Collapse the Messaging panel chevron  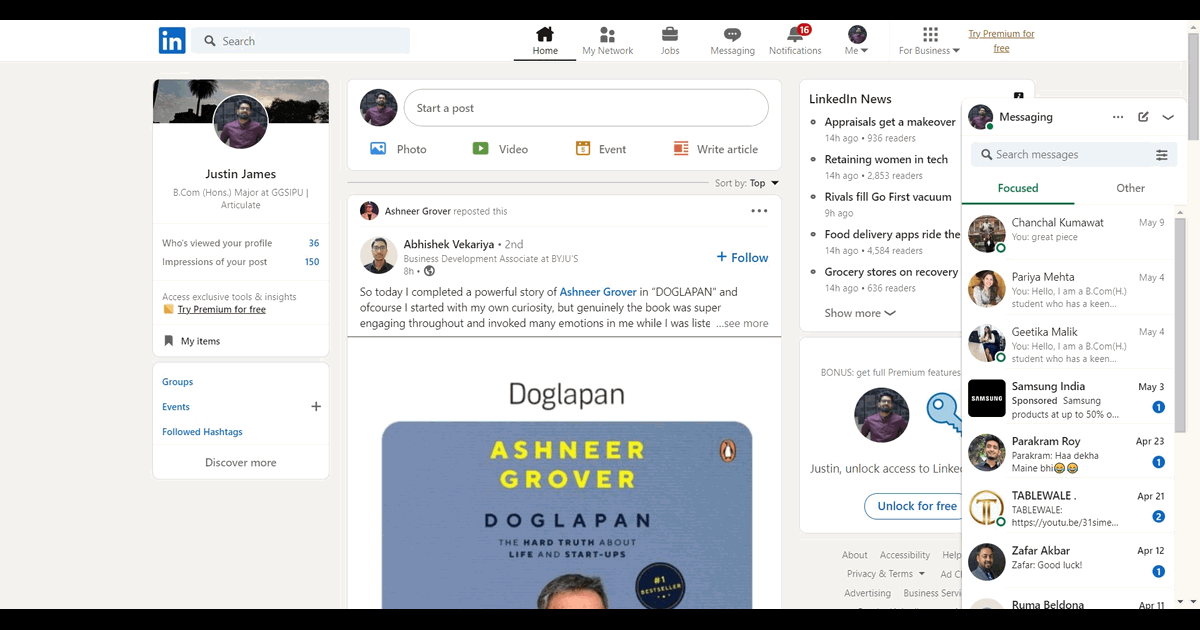click(1168, 117)
